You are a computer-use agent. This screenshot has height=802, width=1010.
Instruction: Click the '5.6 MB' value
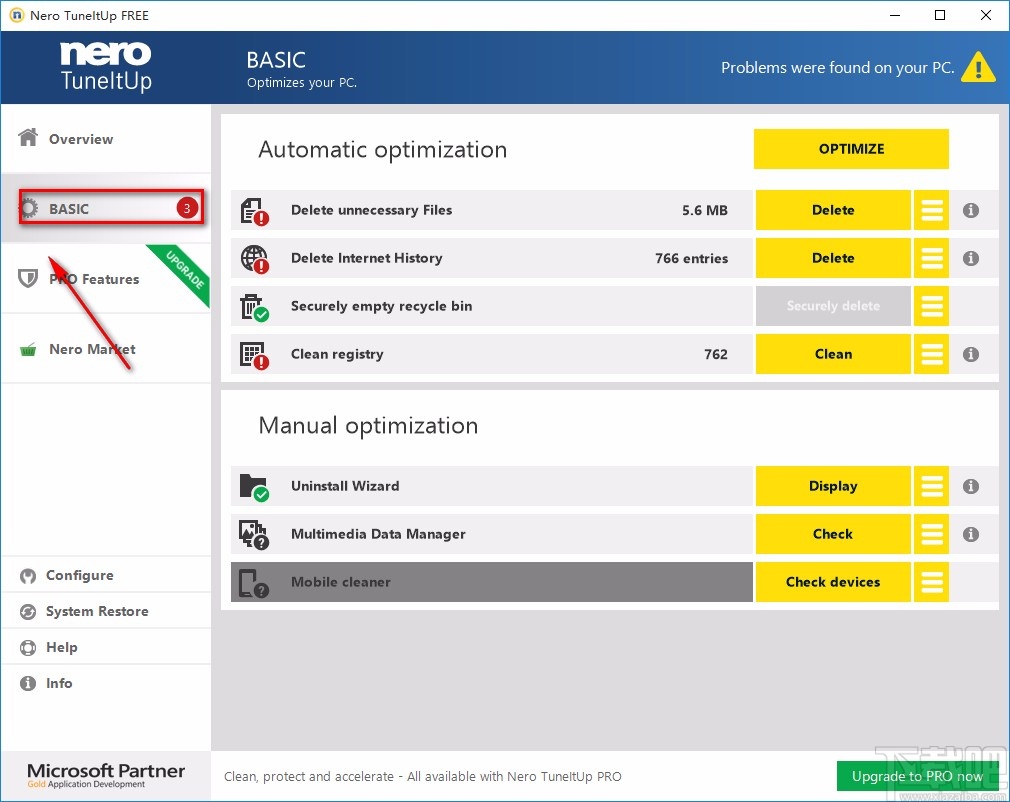(x=705, y=210)
